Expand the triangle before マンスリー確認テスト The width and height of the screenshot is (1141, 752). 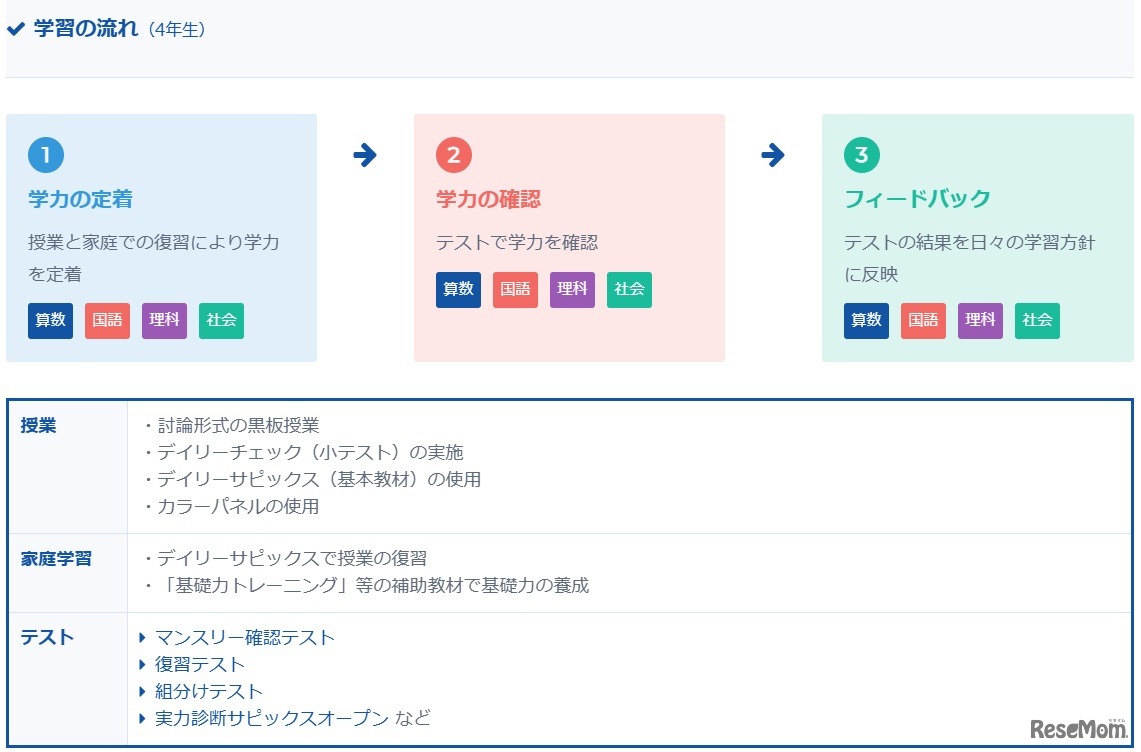(x=142, y=637)
